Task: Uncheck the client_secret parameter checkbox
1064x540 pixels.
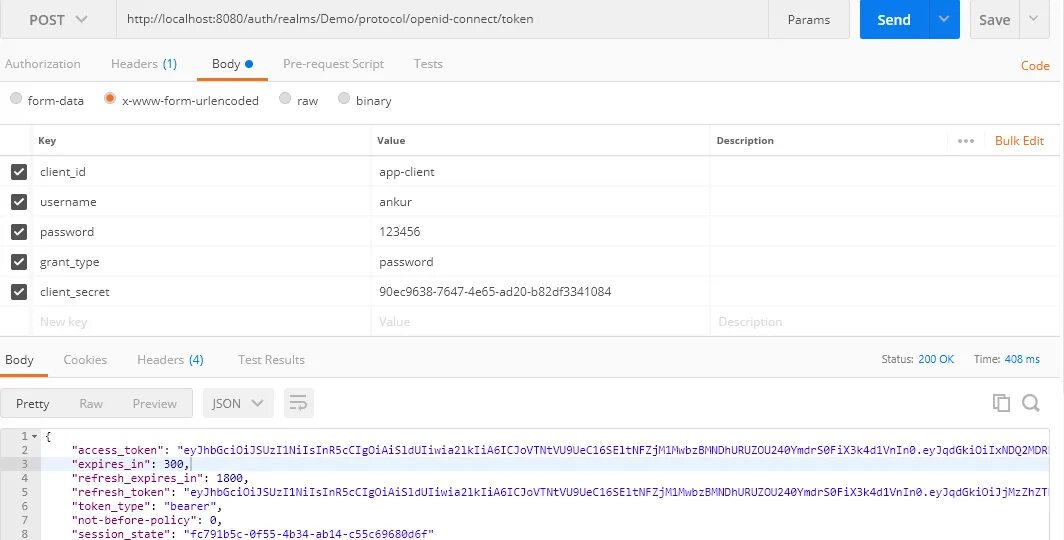Action: point(19,292)
